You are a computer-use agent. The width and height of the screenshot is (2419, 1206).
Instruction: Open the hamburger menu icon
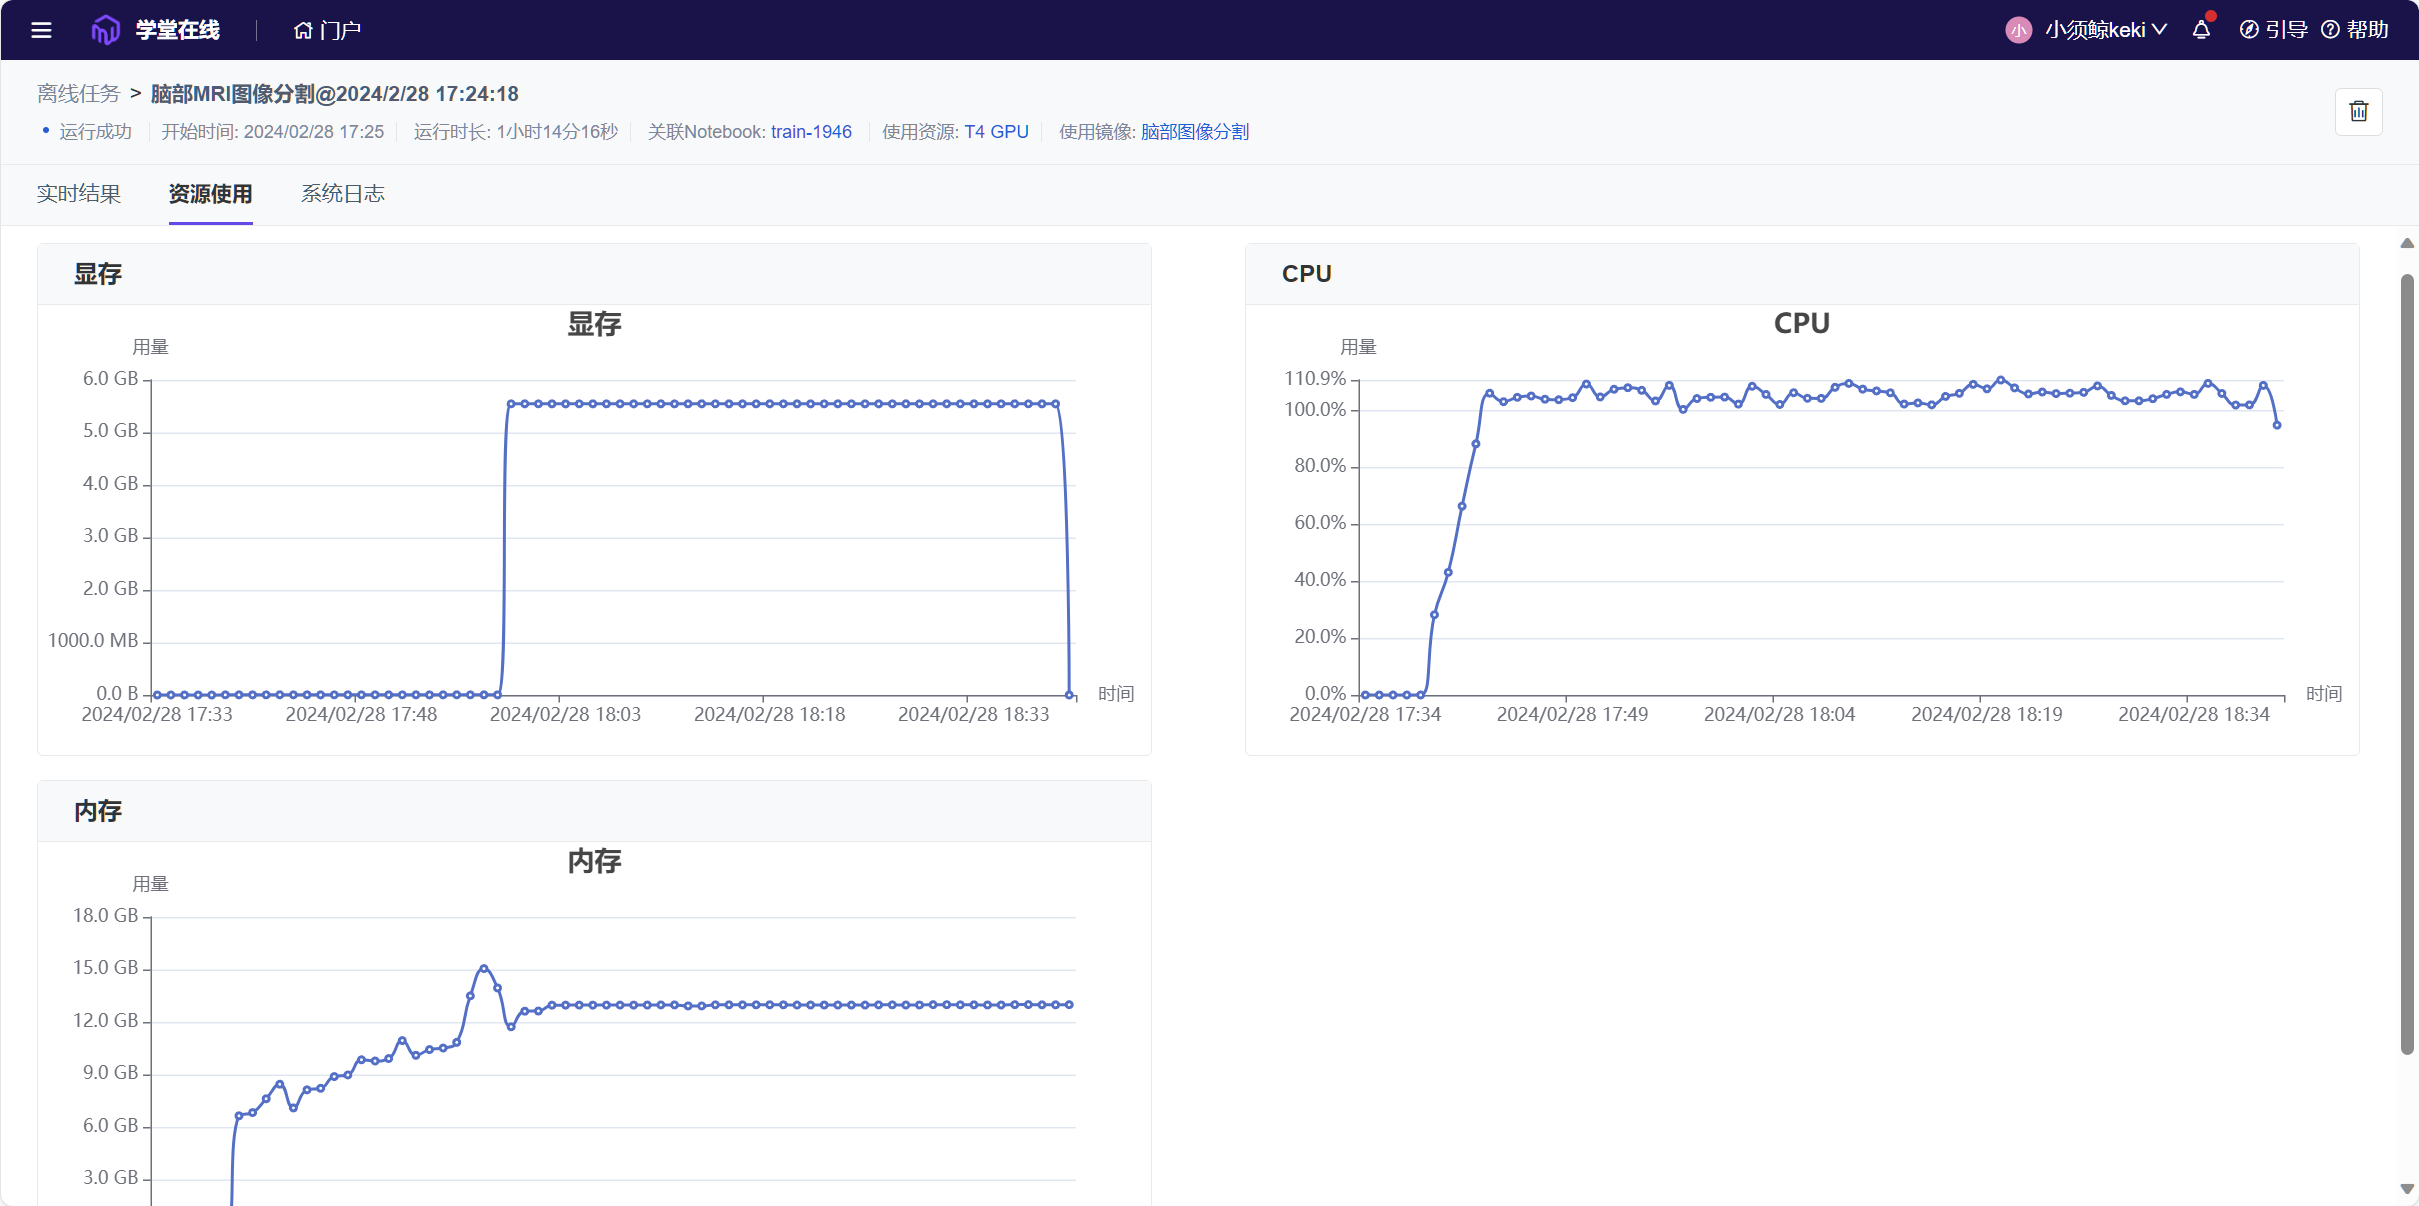pyautogui.click(x=41, y=30)
